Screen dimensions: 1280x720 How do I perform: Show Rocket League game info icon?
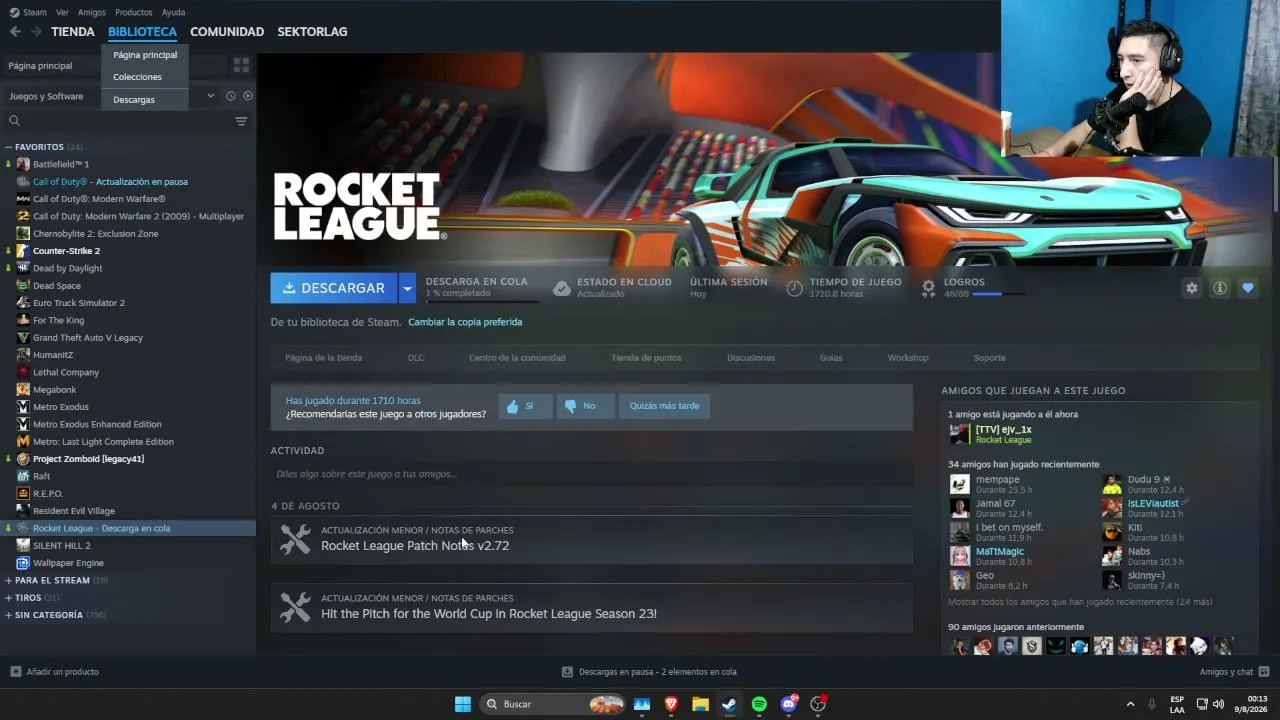(x=1220, y=288)
